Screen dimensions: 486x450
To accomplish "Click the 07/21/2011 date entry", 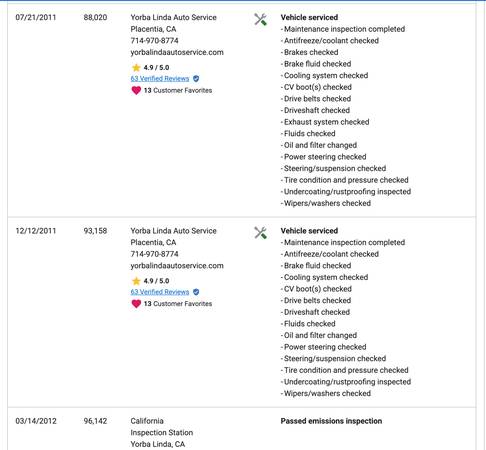I will tap(36, 17).
